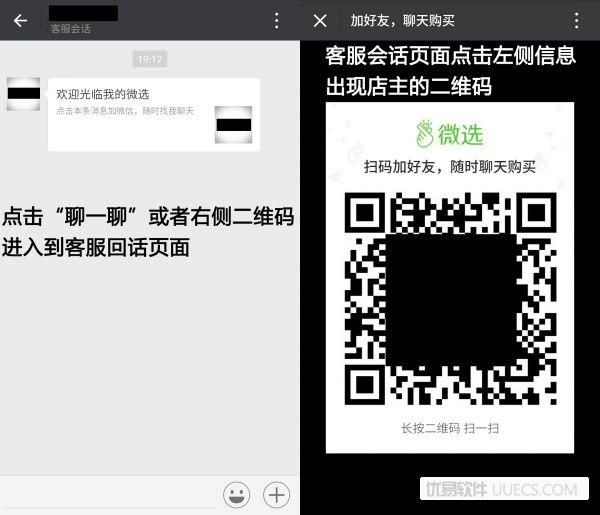Tap the 加好友，聊天购买 page title
The height and width of the screenshot is (515, 600).
click(403, 21)
